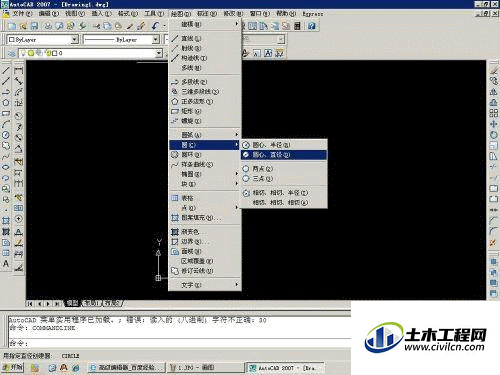This screenshot has height=375, width=500.
Task: Click the Center Mark dimension icon
Action: (18, 219)
